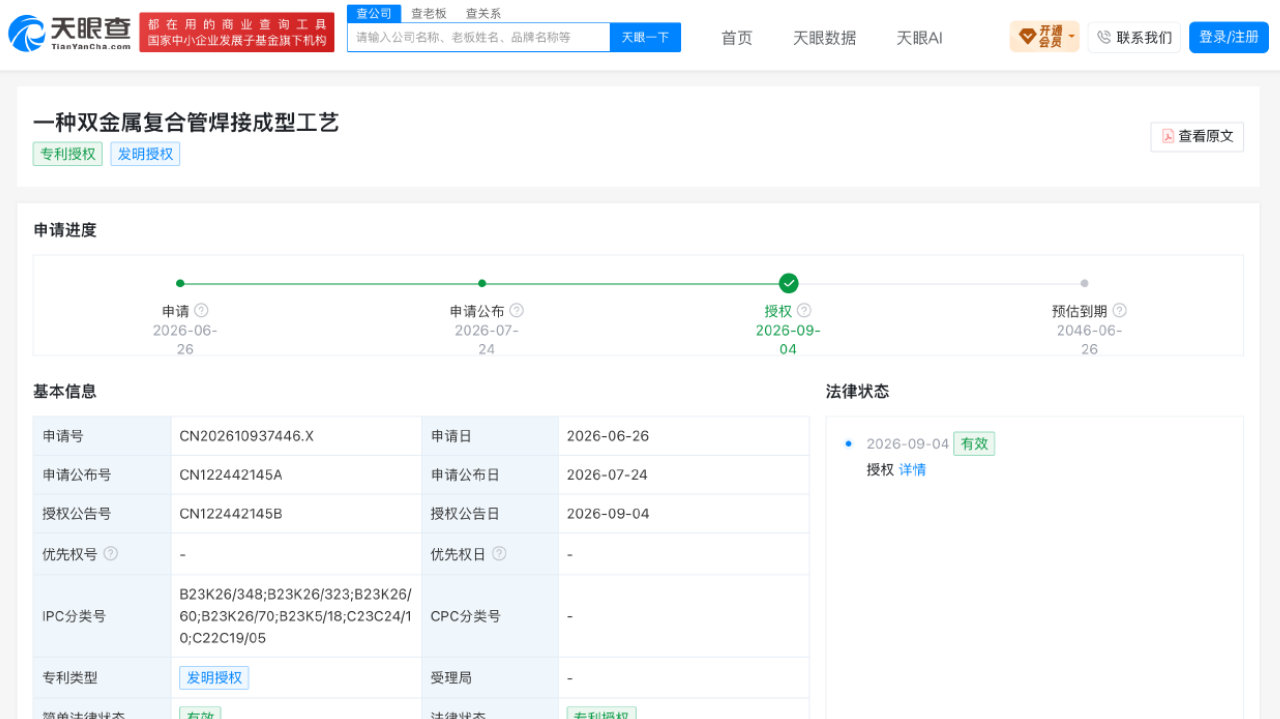Click the 申请公布 progress dot
This screenshot has height=719, width=1280.
tap(482, 283)
